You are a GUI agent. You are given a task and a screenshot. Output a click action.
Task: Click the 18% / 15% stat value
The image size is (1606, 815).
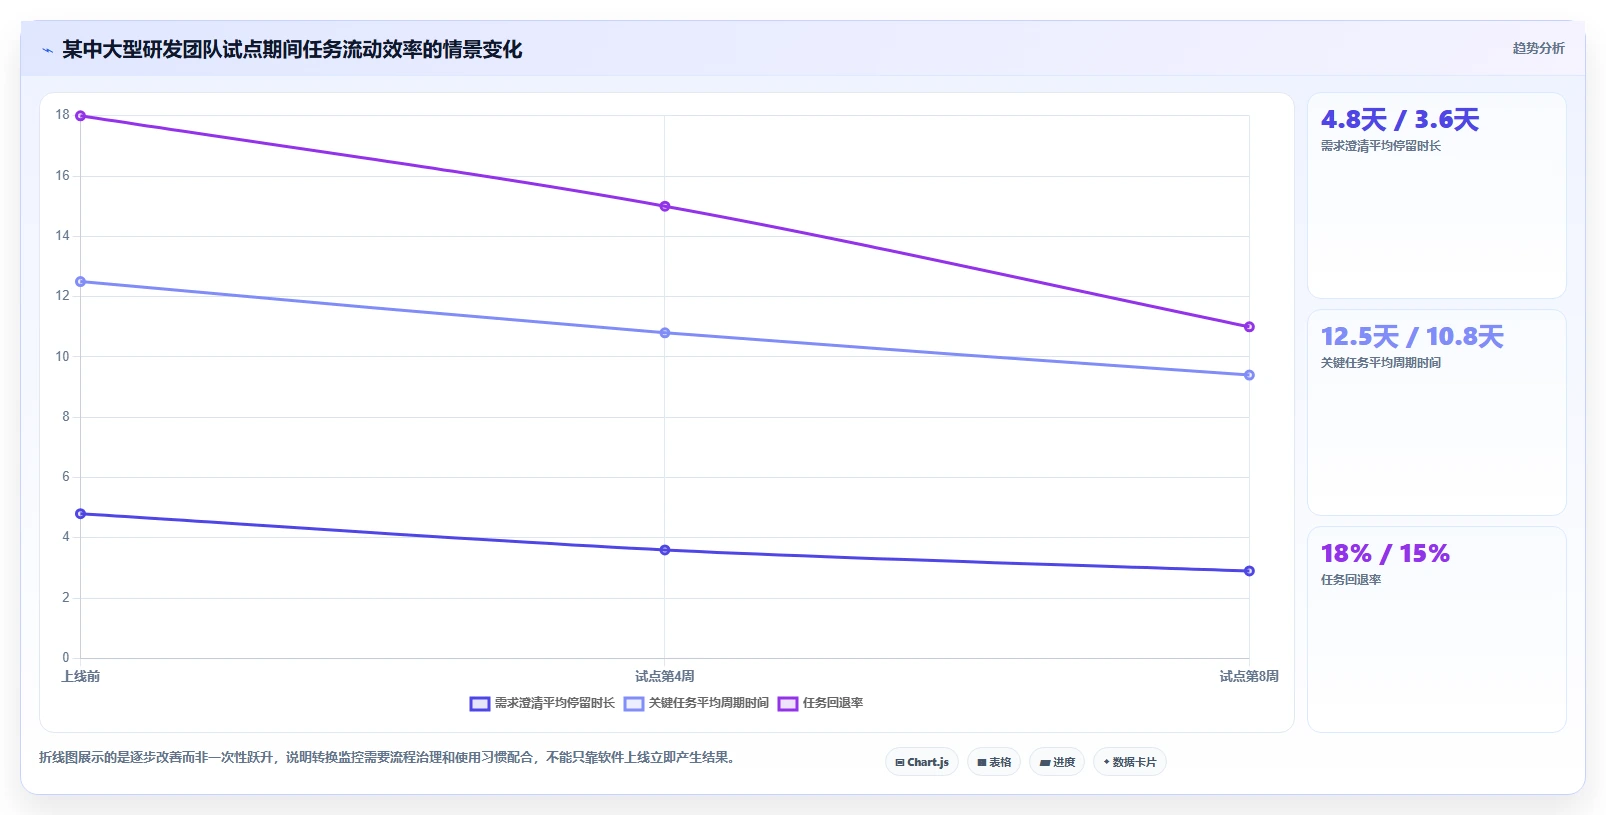tap(1385, 554)
